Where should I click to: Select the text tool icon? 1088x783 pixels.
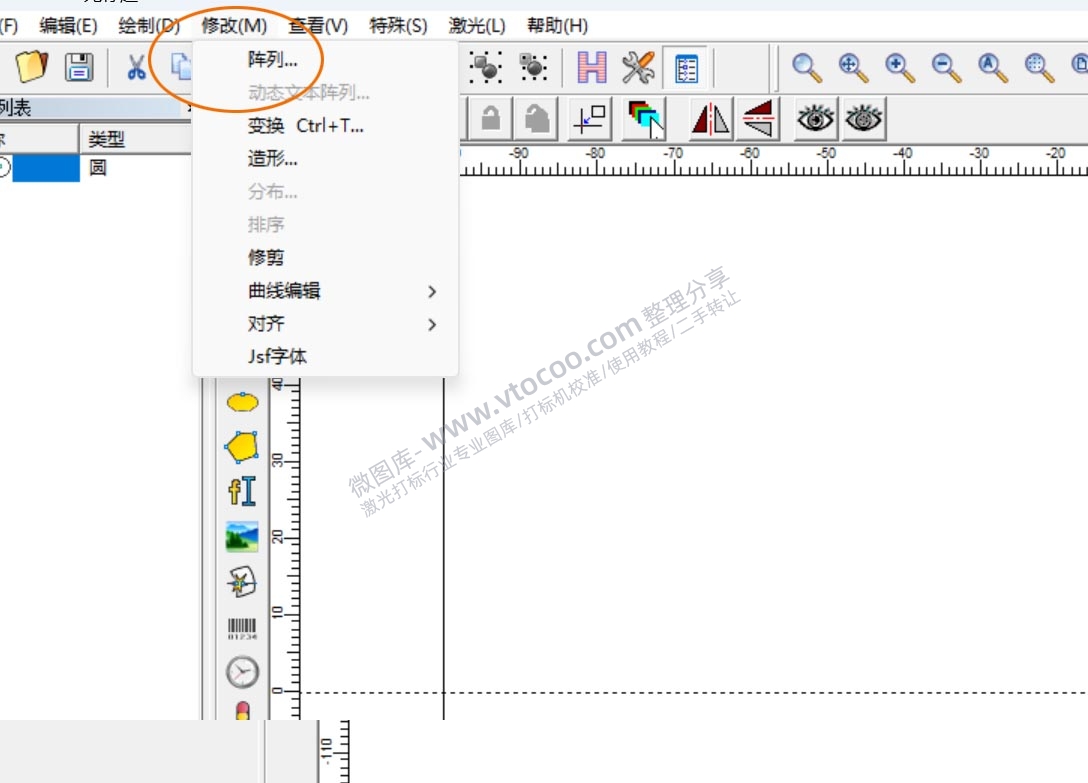point(242,491)
